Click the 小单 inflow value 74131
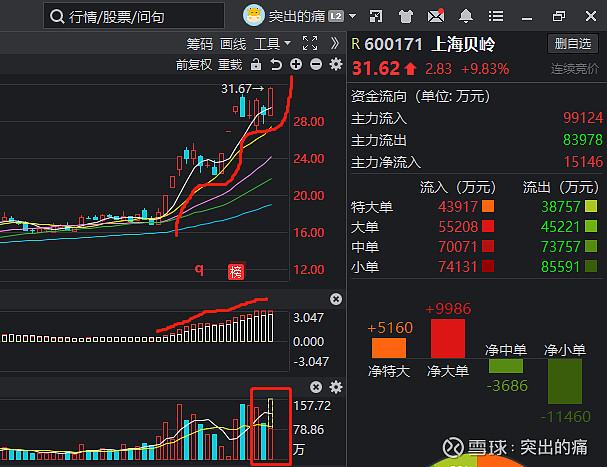The width and height of the screenshot is (607, 467). tap(457, 267)
